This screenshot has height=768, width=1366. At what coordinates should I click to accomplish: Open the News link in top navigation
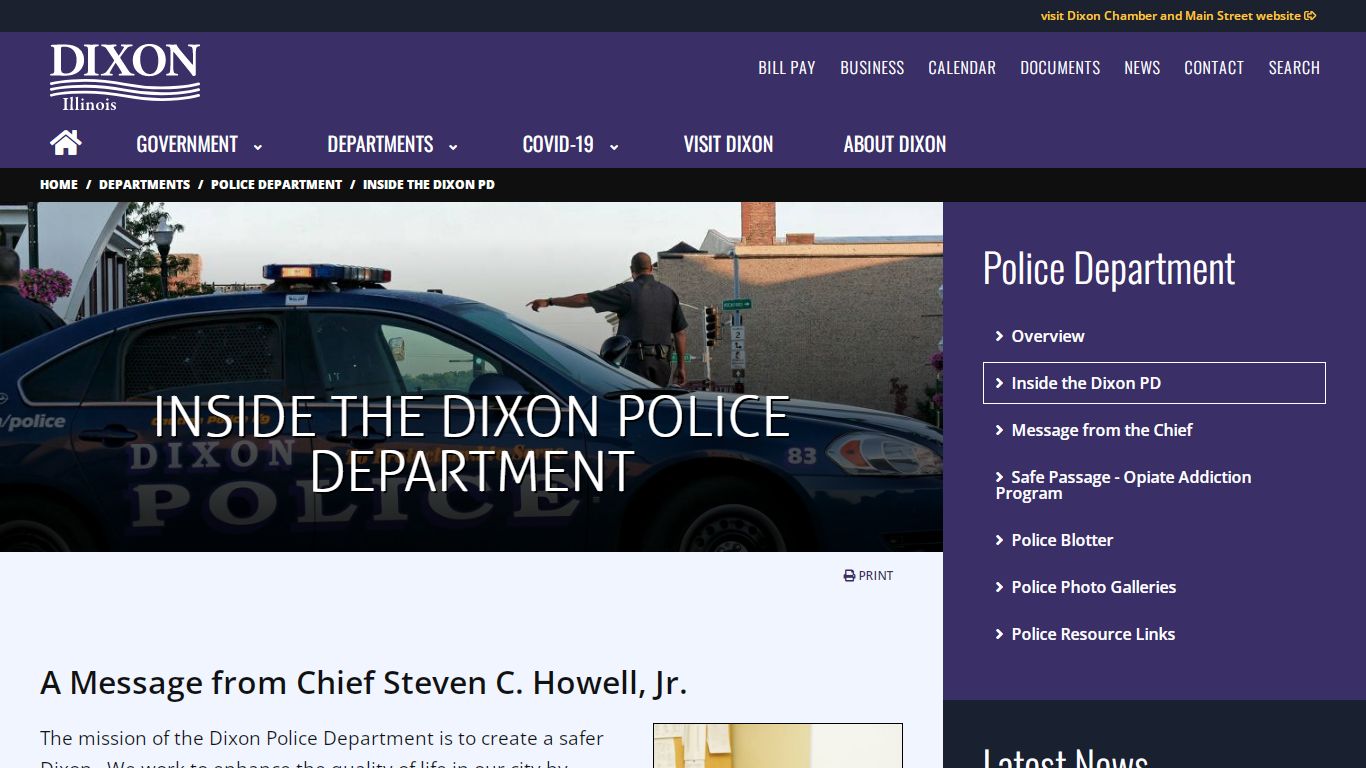click(x=1142, y=68)
